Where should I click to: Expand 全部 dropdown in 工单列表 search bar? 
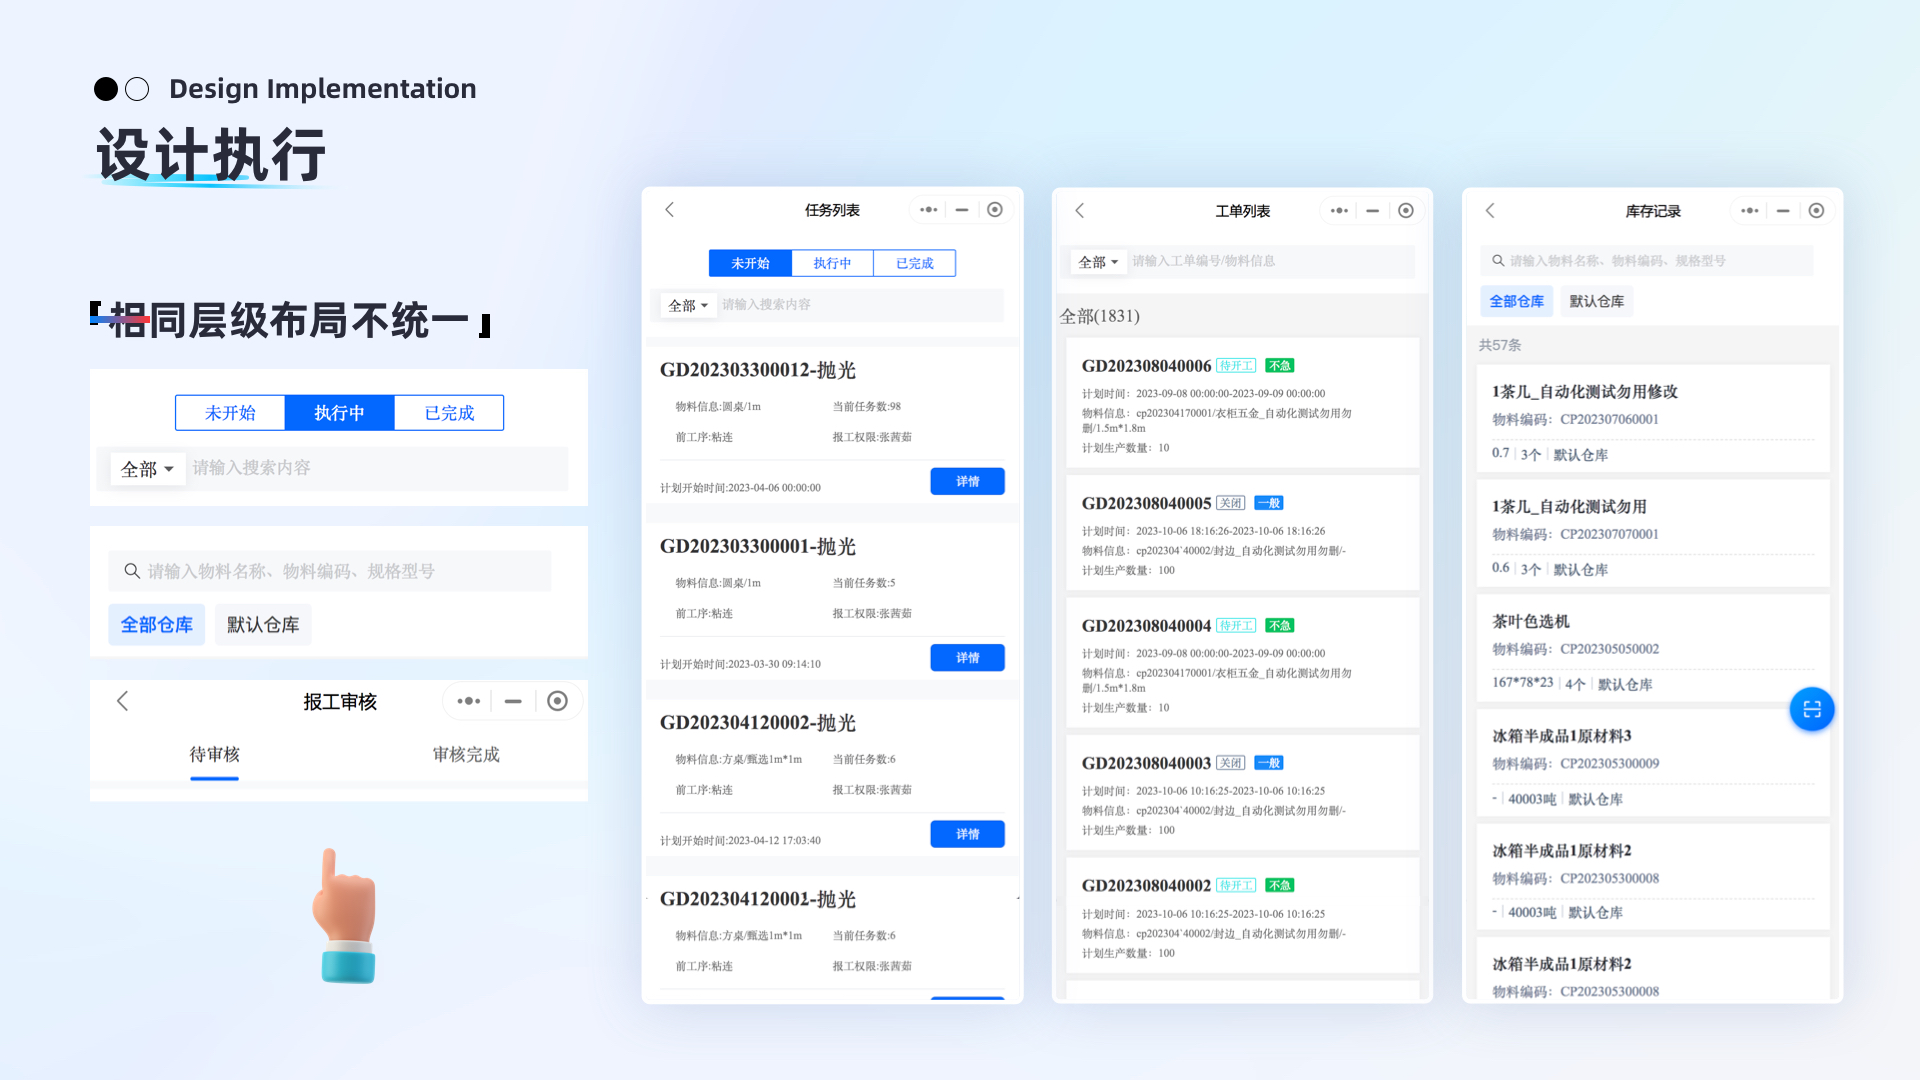click(x=1098, y=262)
